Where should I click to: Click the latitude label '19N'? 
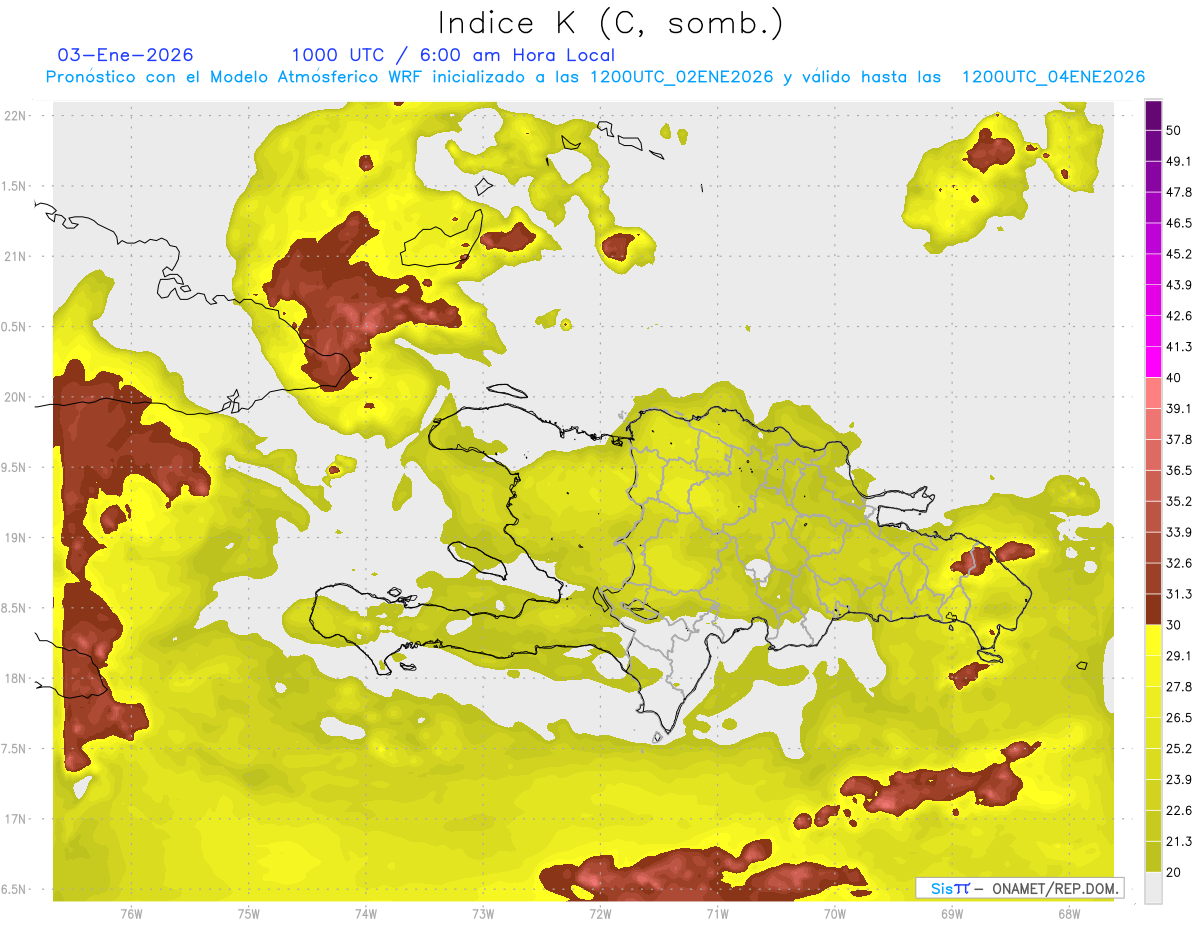coord(15,538)
